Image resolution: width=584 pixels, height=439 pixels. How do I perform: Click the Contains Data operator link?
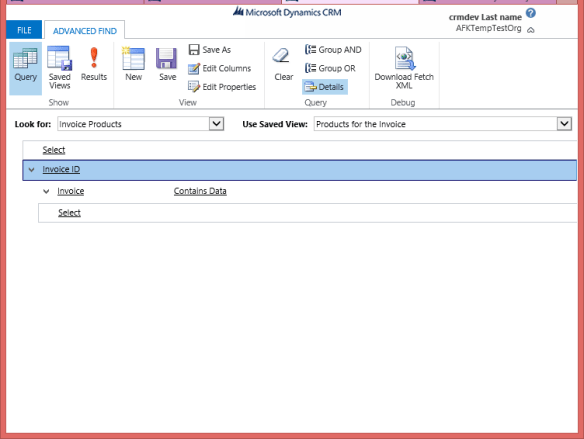click(200, 191)
